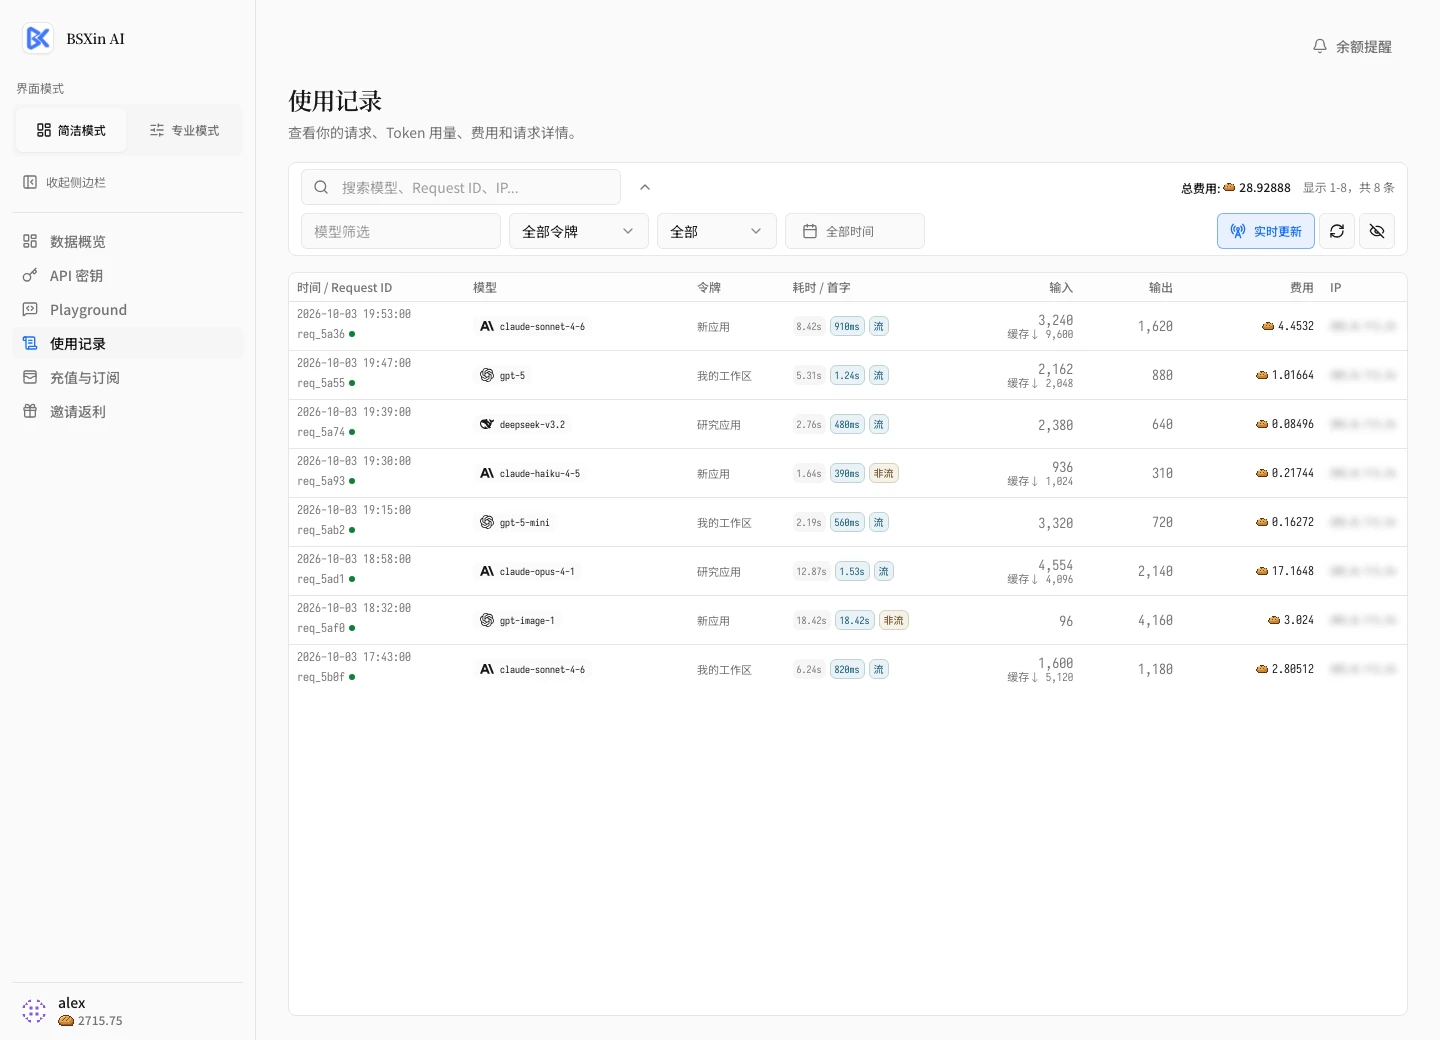
Task: Click the deepseek-v3.2 model name
Action: coord(532,424)
